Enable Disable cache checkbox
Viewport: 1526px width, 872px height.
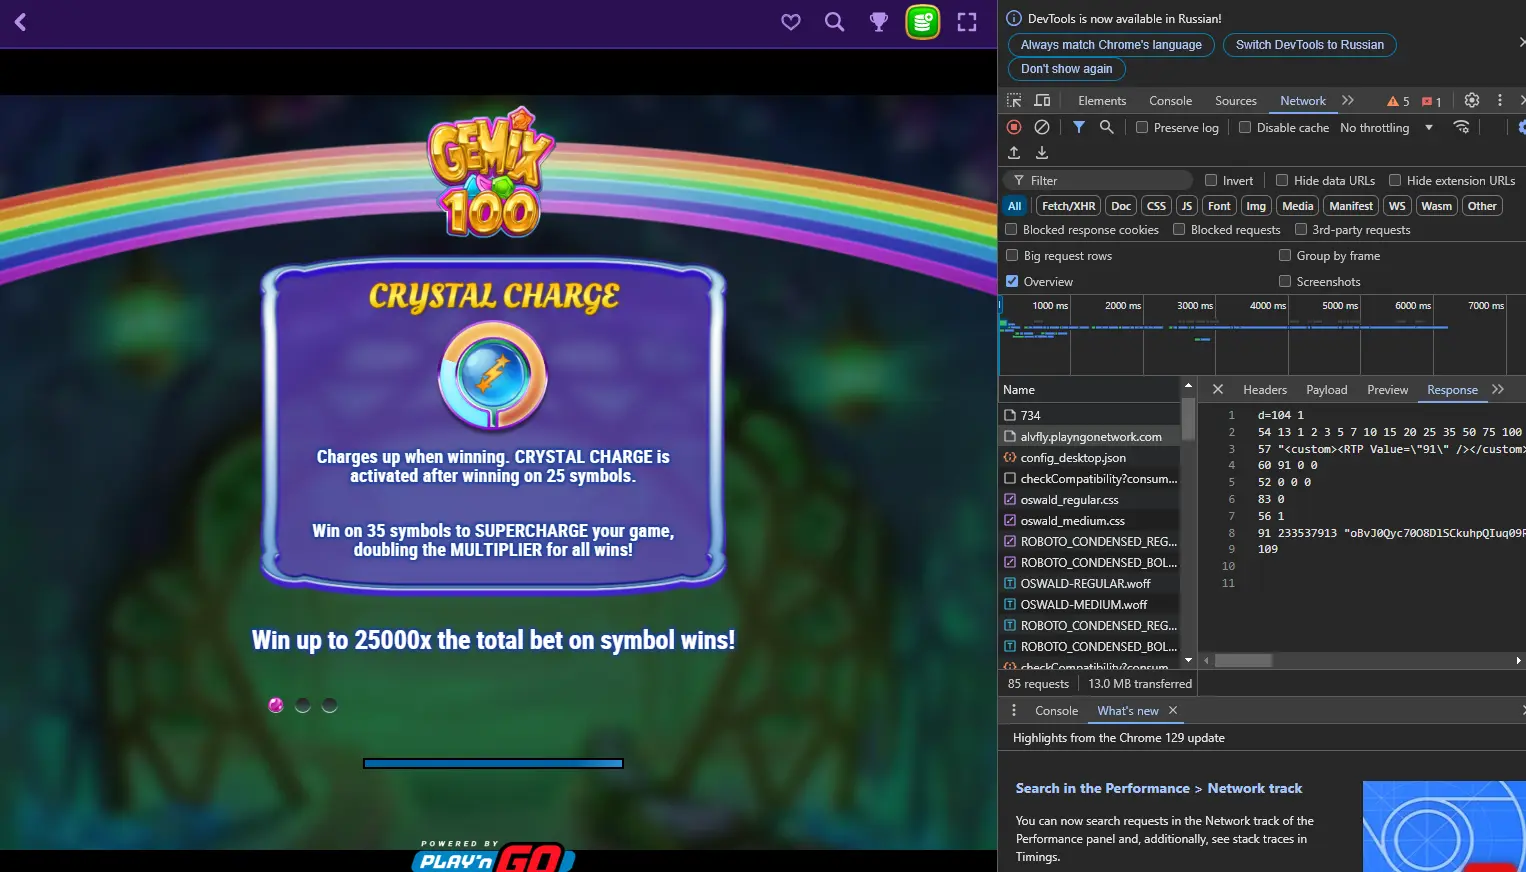tap(1245, 127)
